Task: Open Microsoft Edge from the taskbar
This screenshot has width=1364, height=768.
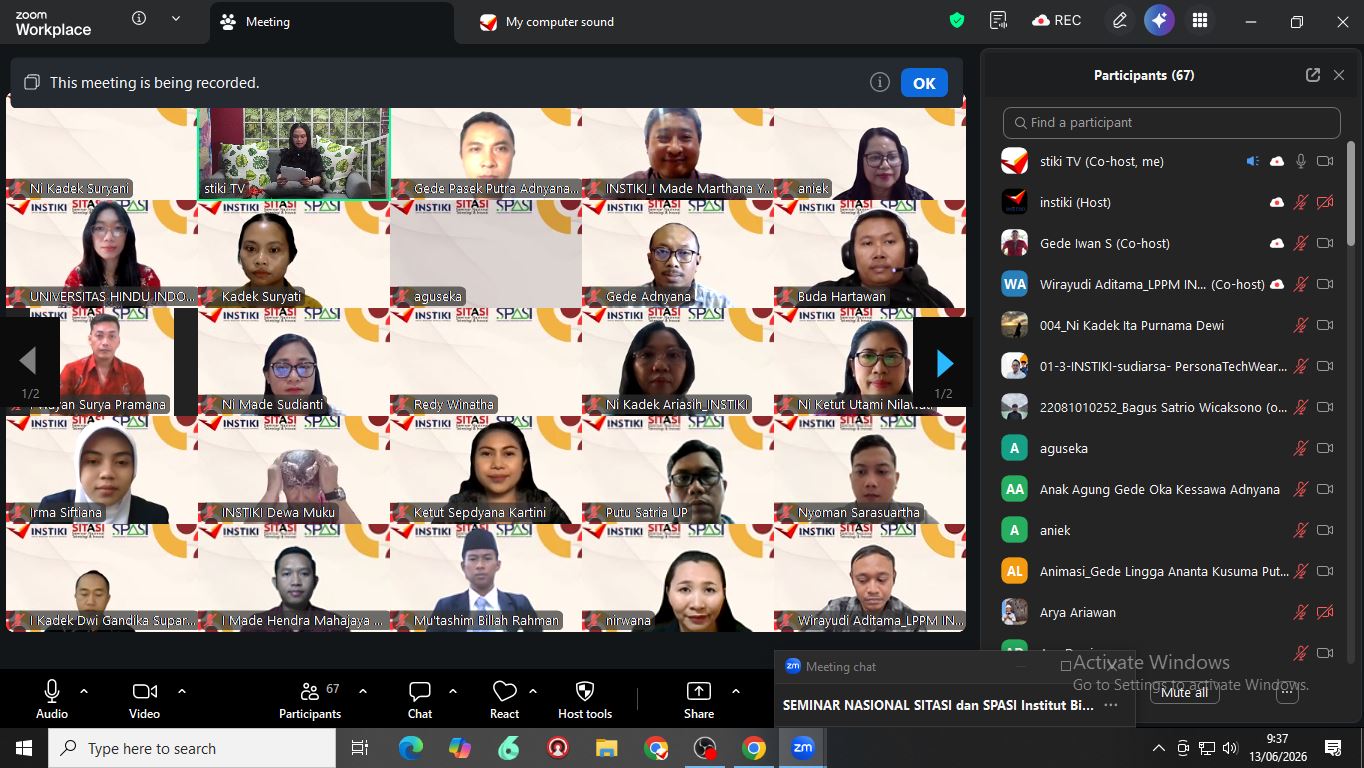Action: pyautogui.click(x=410, y=748)
